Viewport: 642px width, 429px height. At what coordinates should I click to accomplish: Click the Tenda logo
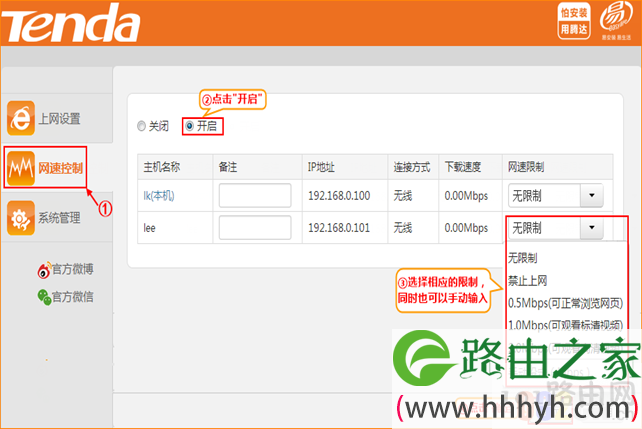click(70, 23)
